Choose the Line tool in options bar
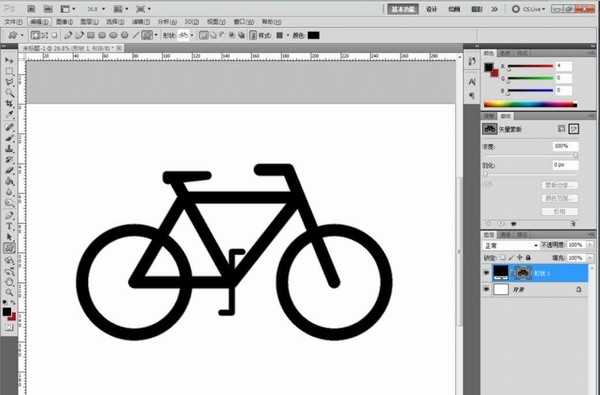Image resolution: width=600 pixels, height=395 pixels. tap(135, 36)
